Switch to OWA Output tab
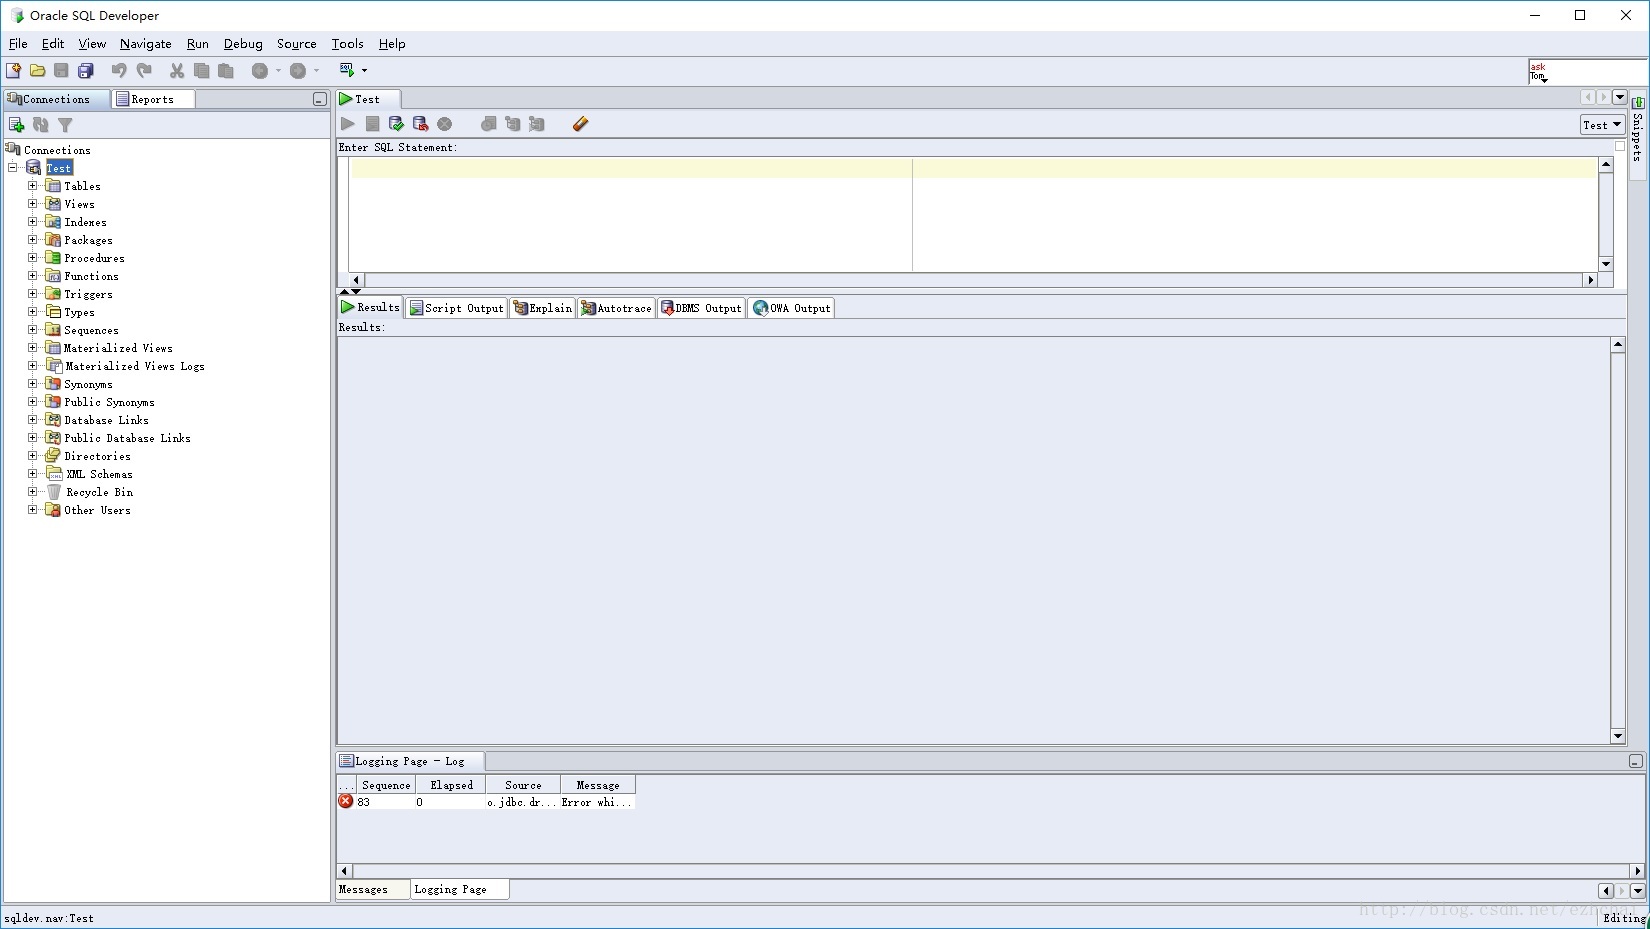 pyautogui.click(x=791, y=308)
